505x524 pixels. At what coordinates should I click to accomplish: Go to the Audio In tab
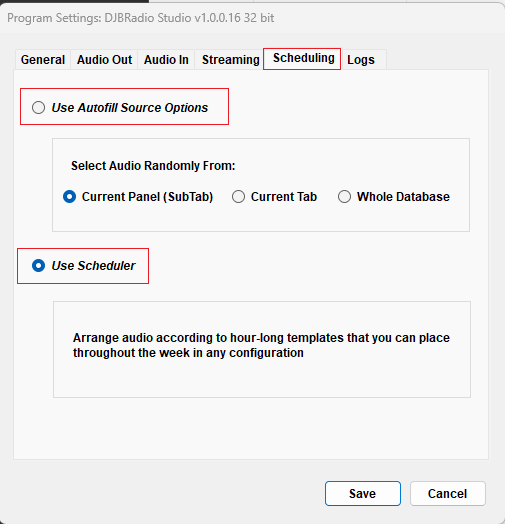[166, 60]
